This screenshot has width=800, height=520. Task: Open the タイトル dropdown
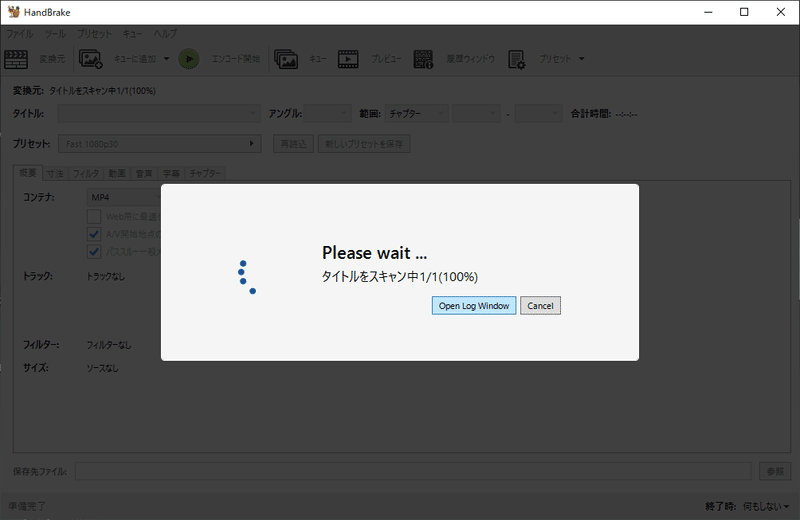tap(159, 113)
